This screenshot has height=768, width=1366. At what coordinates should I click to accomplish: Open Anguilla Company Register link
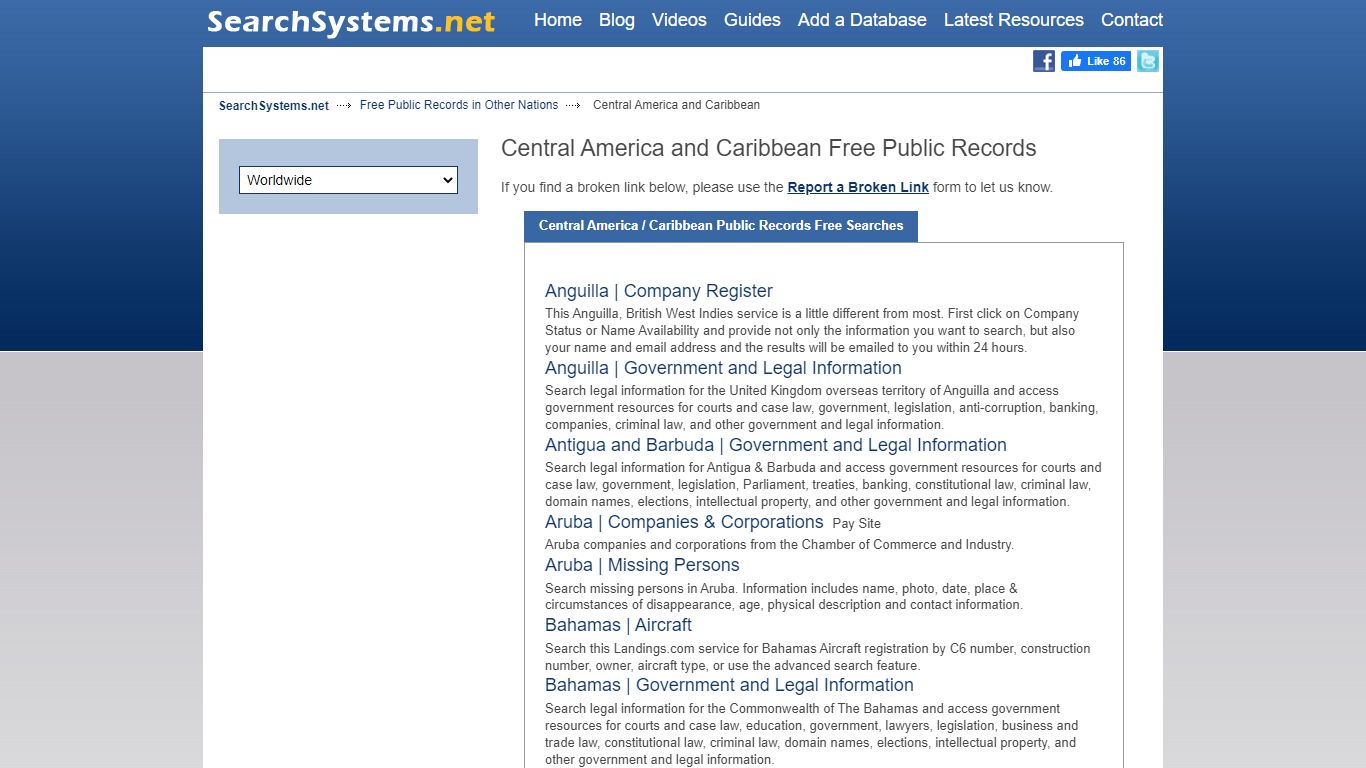click(659, 291)
